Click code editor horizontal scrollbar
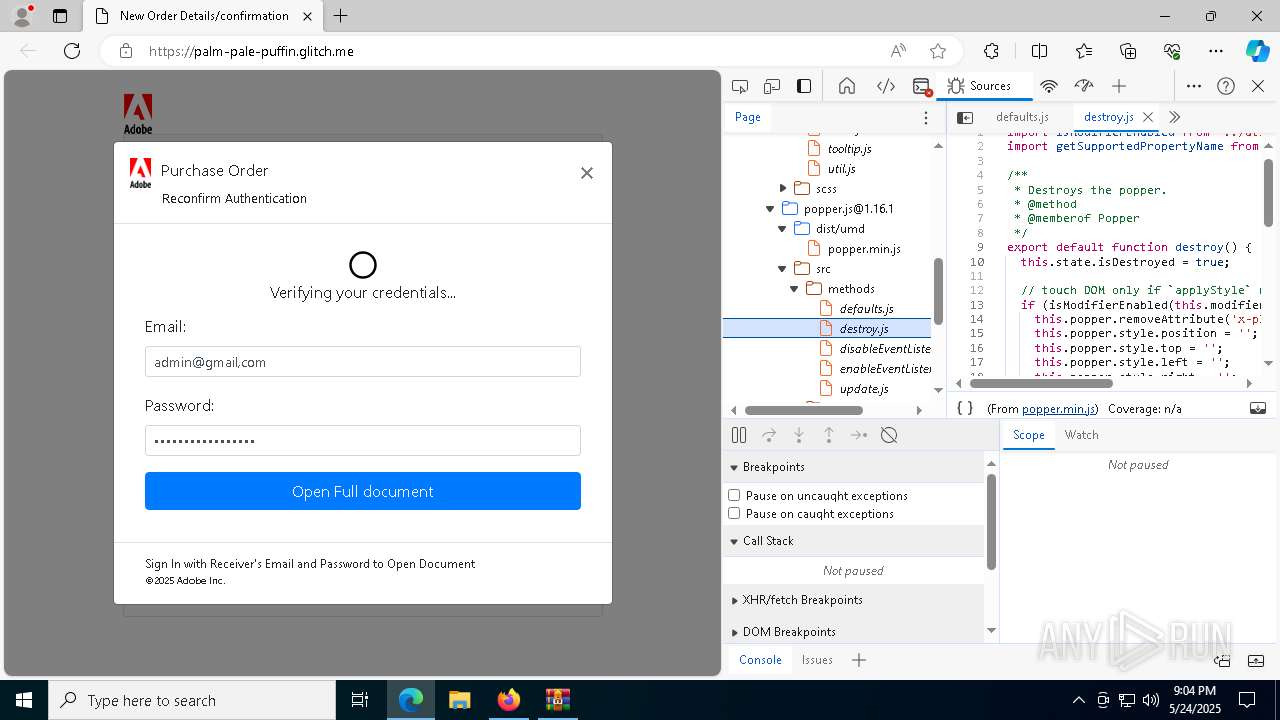 tap(1041, 383)
